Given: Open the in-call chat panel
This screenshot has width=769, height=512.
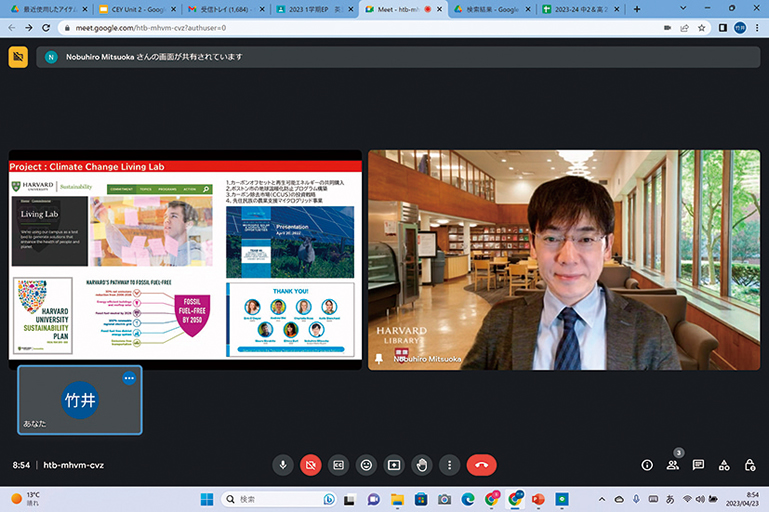Looking at the screenshot, I should 698,465.
